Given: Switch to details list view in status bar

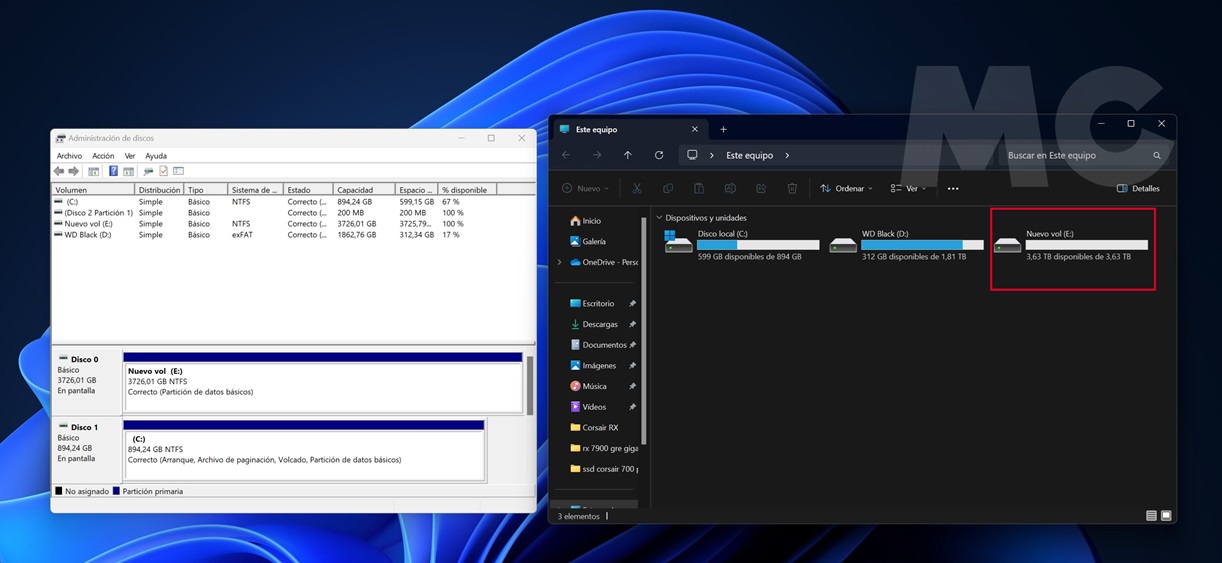Looking at the screenshot, I should (x=1151, y=516).
